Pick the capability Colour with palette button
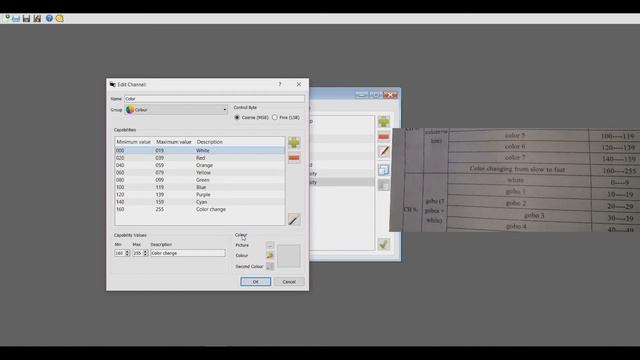Viewport: 640px width, 360px height. point(269,256)
